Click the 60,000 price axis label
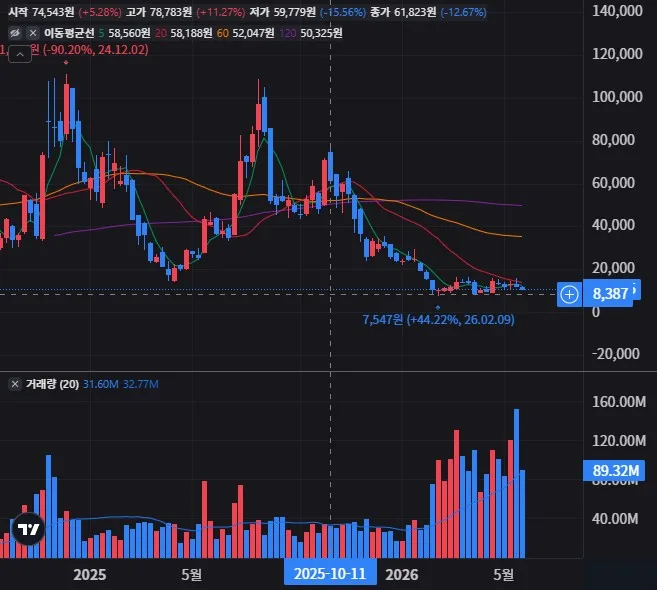 coord(613,183)
